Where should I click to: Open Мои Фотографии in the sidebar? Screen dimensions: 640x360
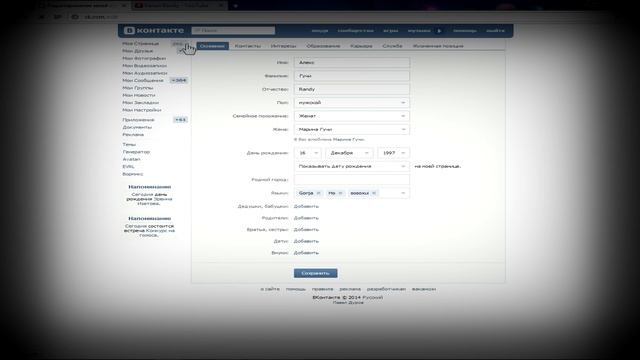pyautogui.click(x=144, y=58)
